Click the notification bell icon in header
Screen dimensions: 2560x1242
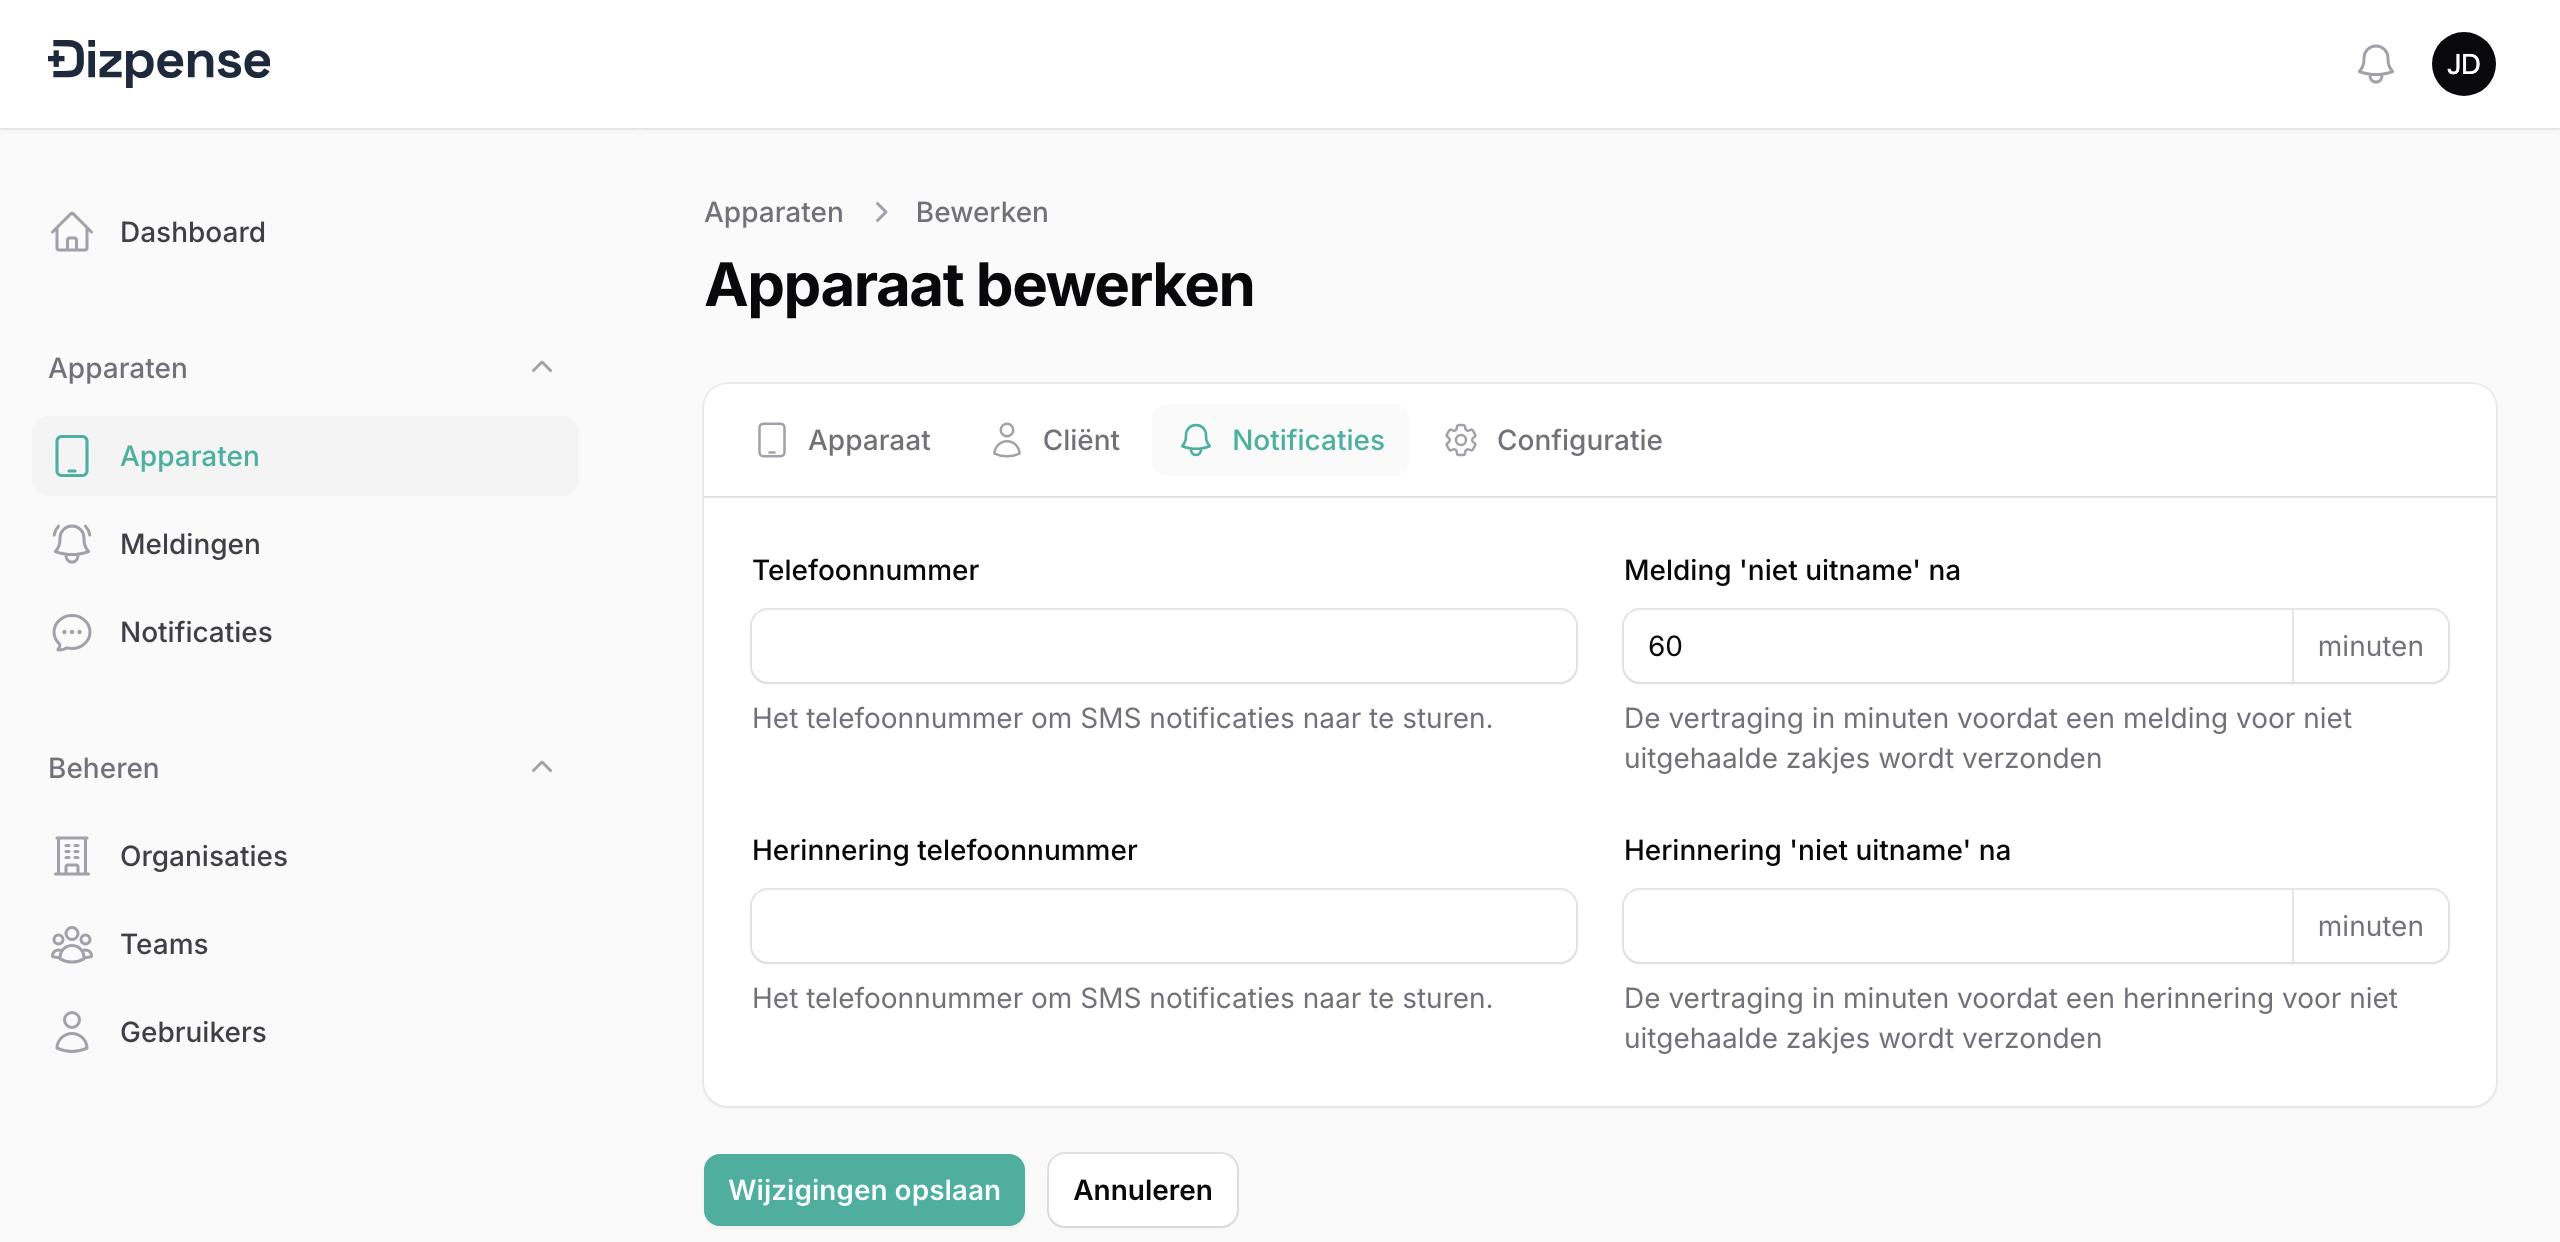pos(2375,64)
